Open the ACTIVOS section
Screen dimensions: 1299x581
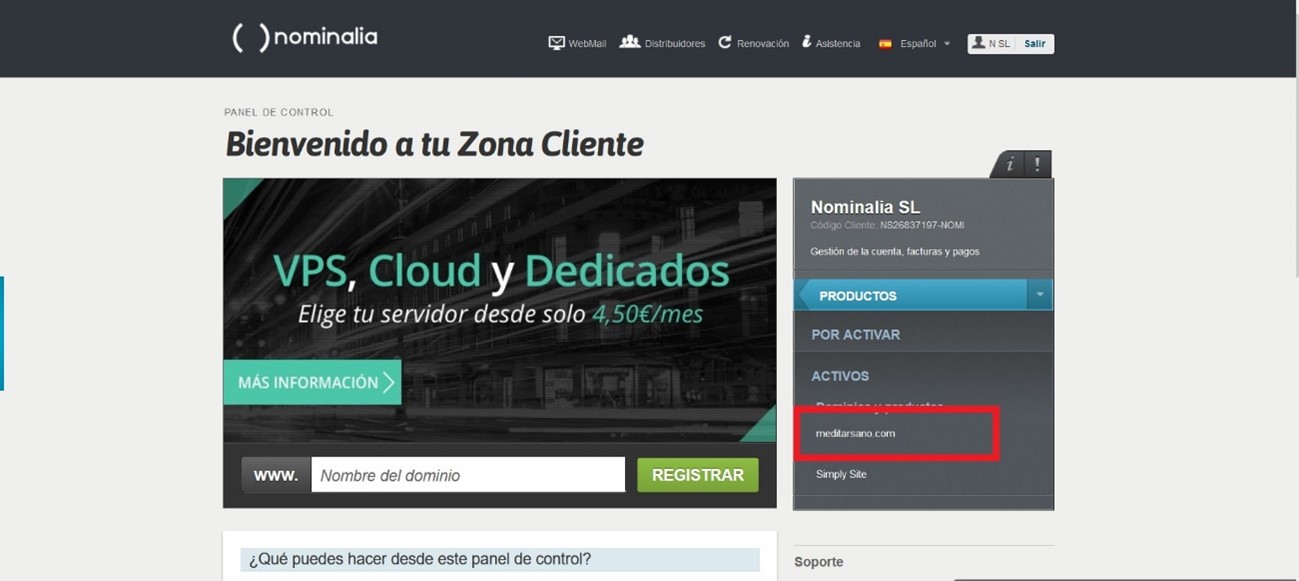point(840,376)
